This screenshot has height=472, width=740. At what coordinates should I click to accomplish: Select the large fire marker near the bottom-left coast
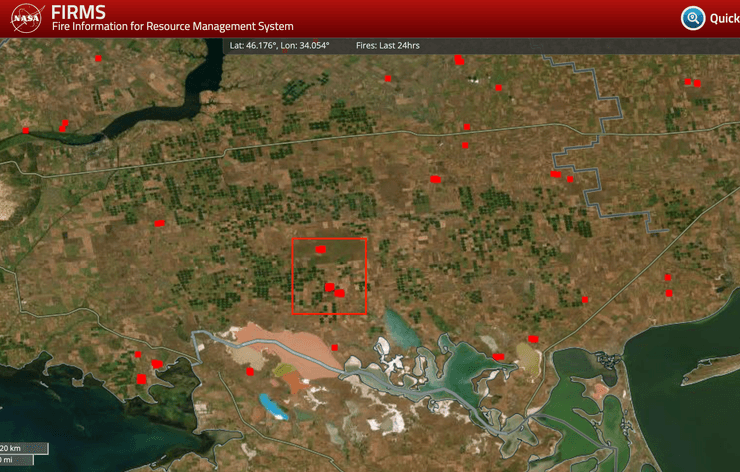(142, 378)
